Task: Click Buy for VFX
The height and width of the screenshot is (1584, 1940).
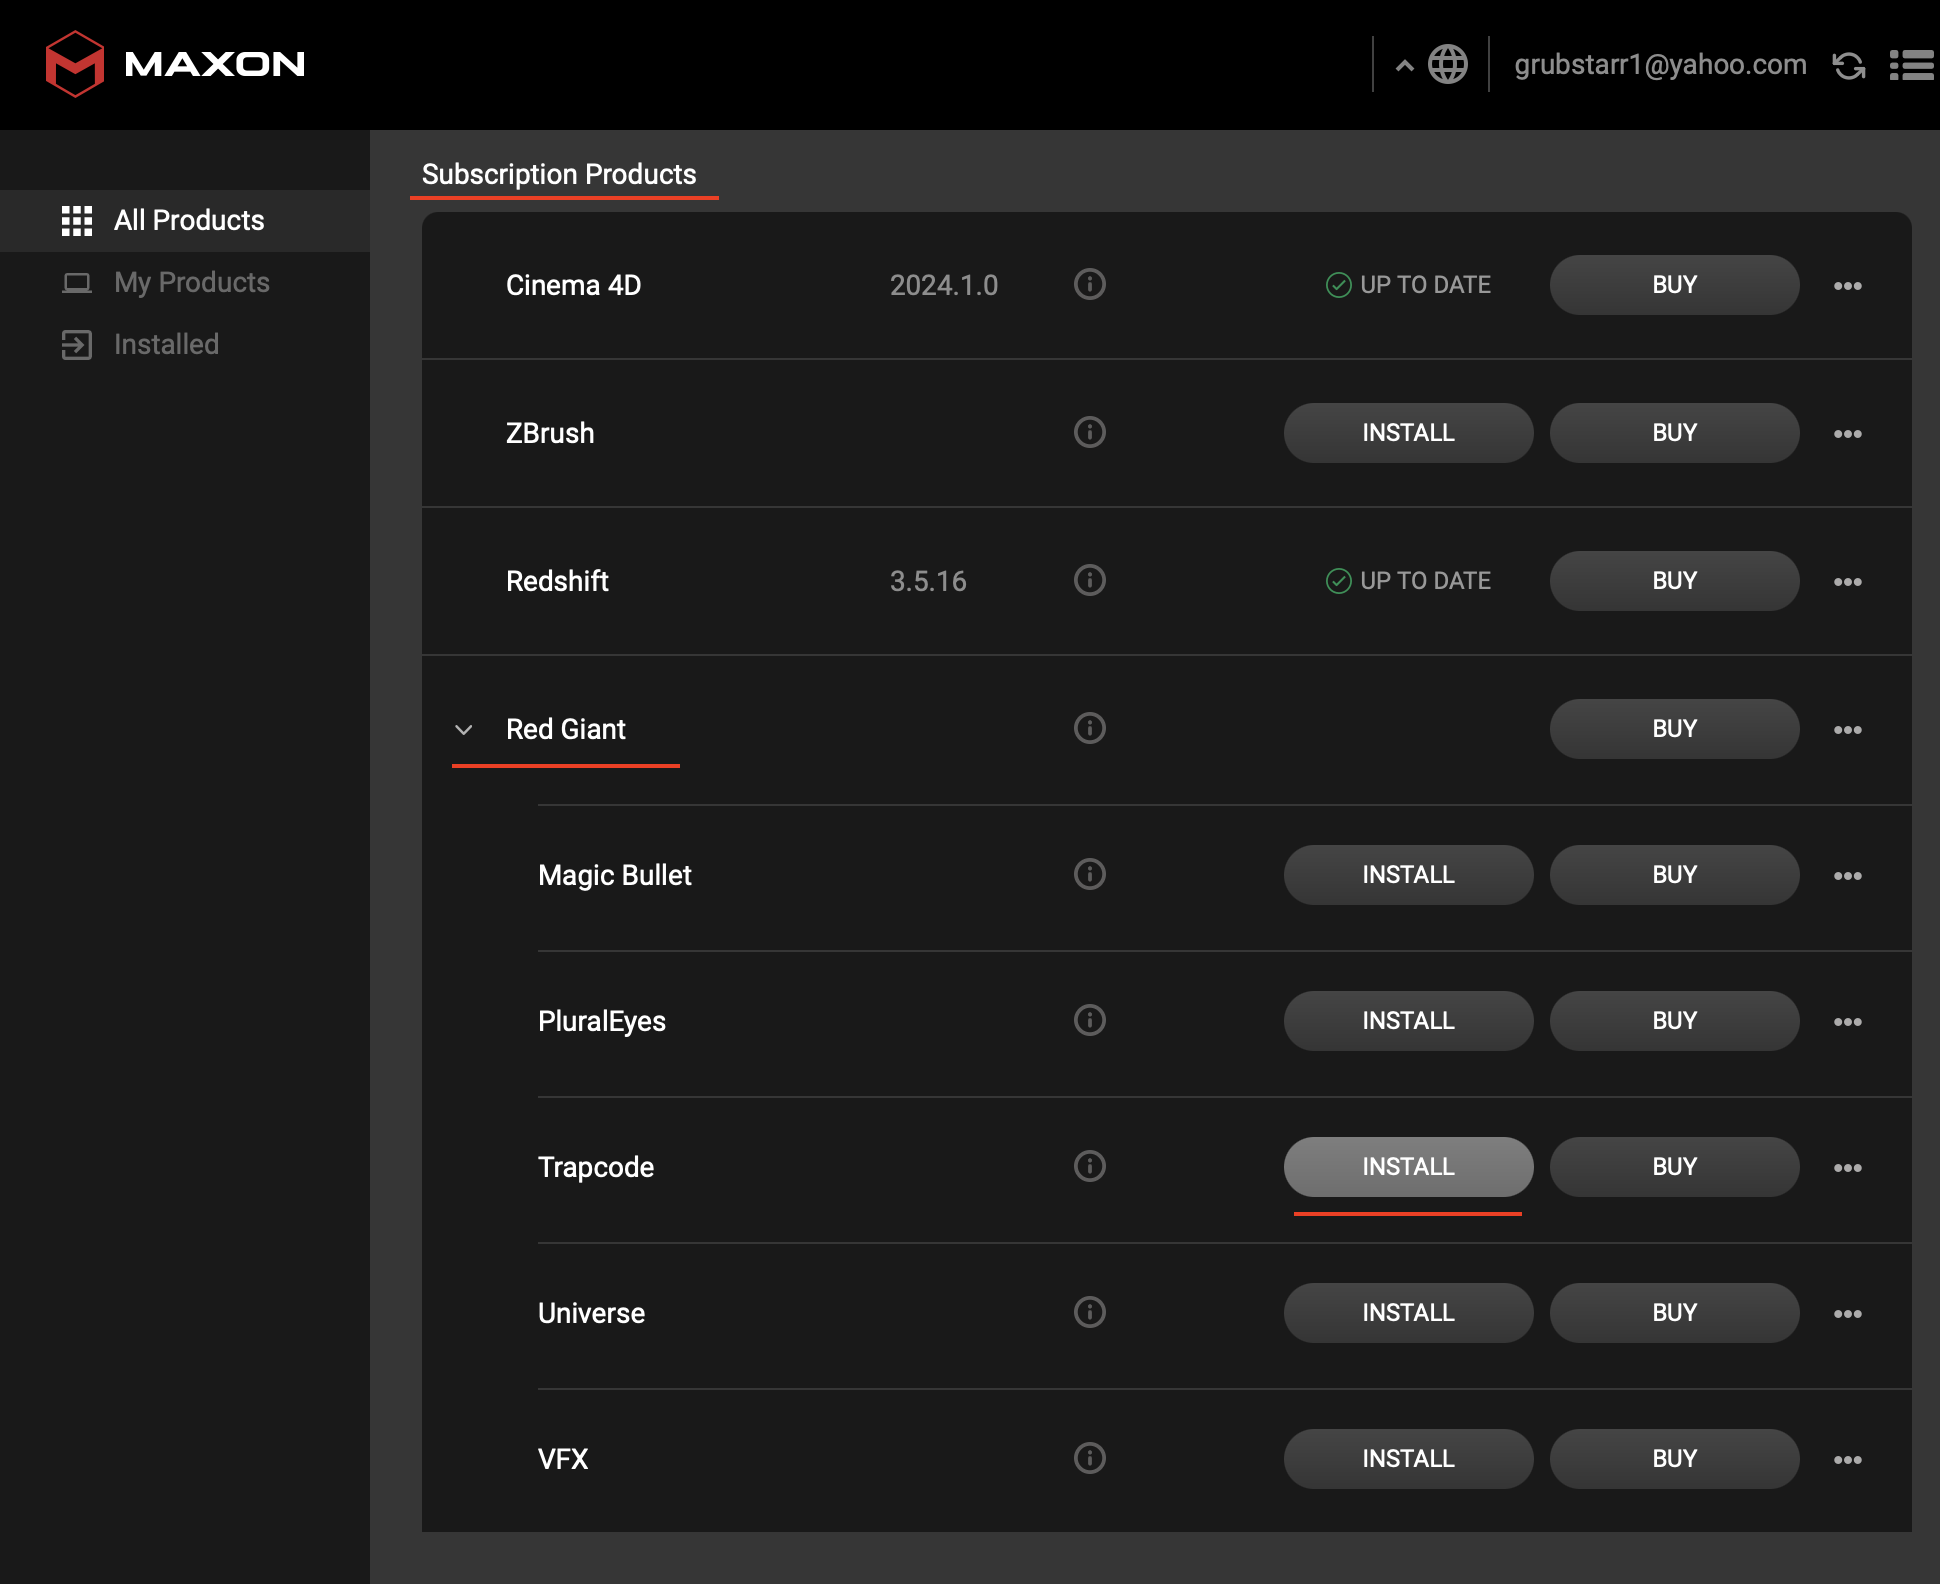Action: click(x=1674, y=1459)
